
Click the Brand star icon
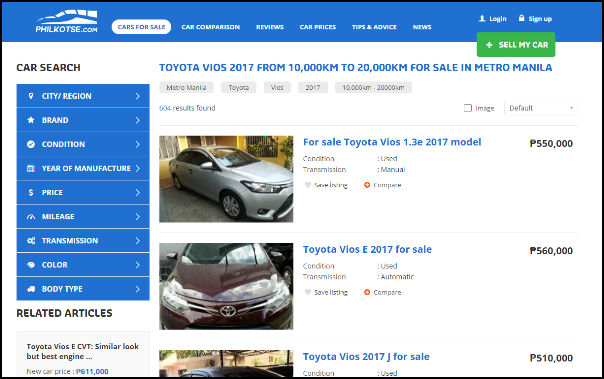pos(31,120)
